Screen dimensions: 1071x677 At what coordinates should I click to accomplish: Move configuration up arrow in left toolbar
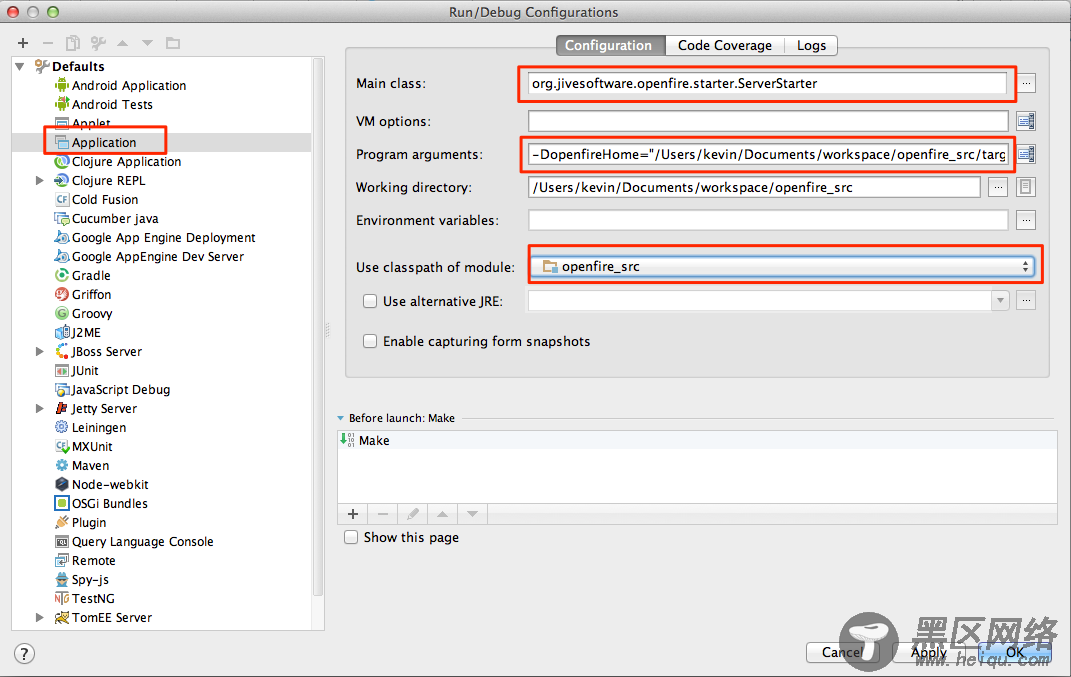tap(123, 43)
